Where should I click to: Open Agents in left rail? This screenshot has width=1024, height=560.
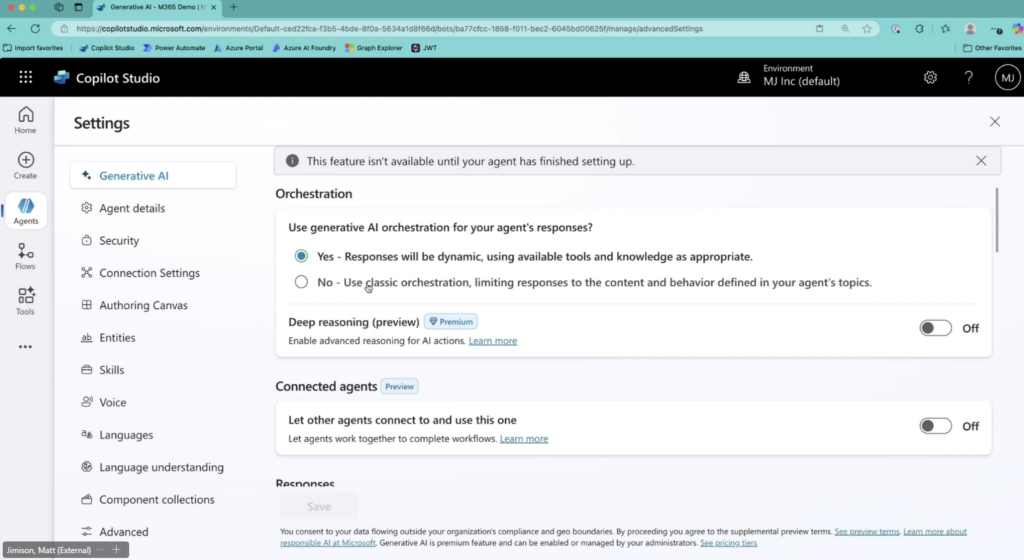tap(25, 211)
